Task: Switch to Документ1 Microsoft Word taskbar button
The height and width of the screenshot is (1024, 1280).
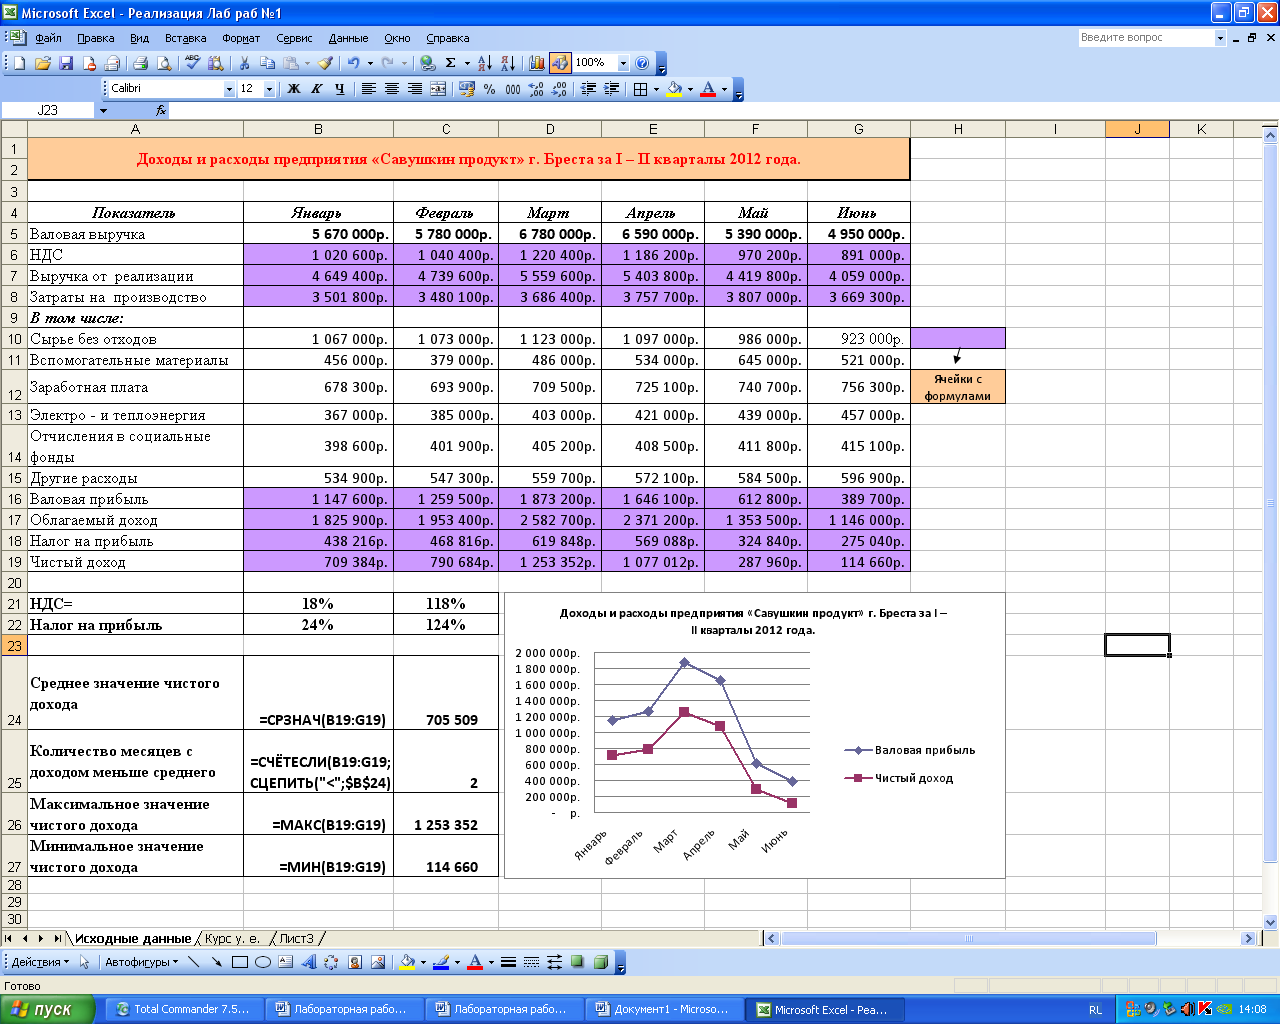Action: pos(664,1009)
